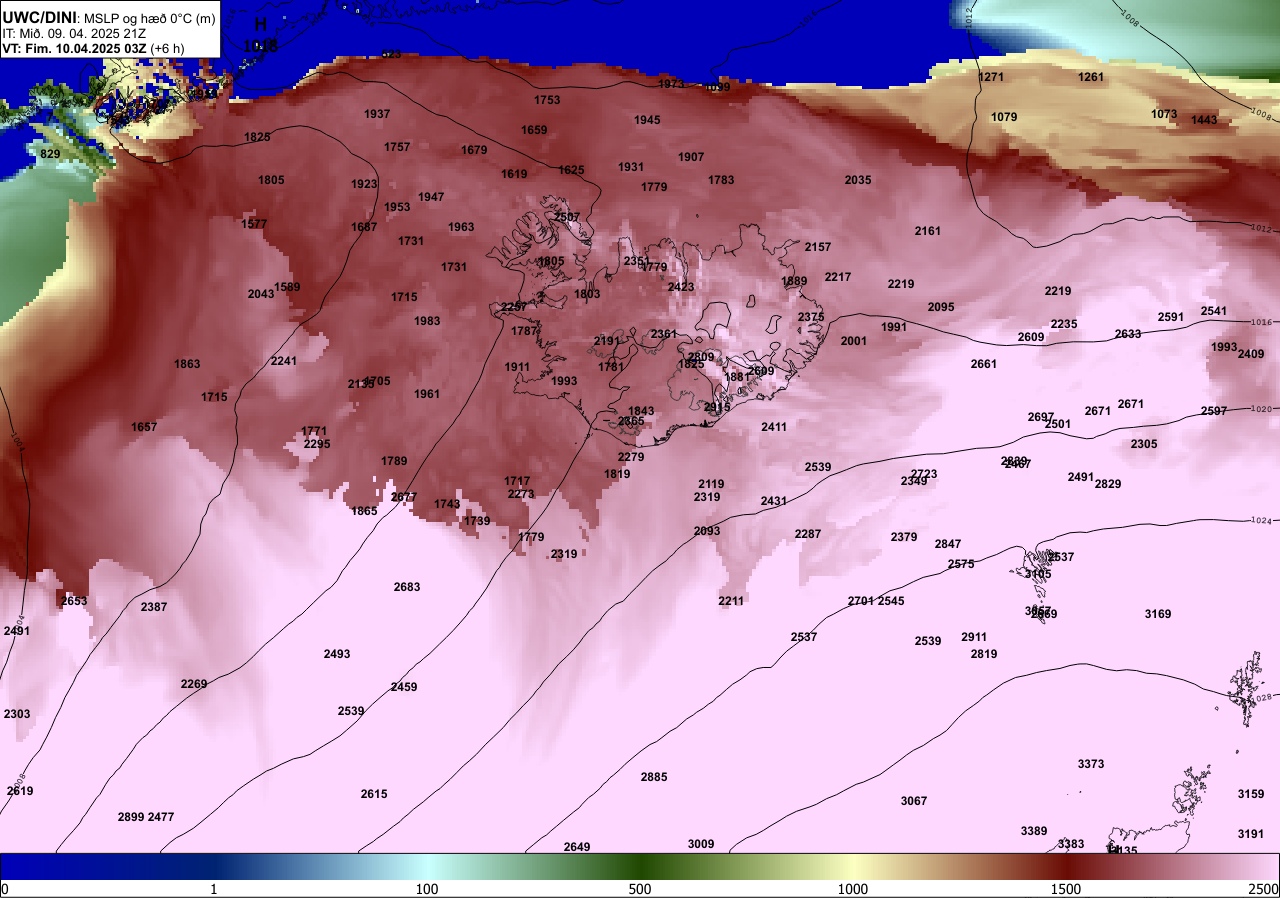Click the H high-pressure marker
The height and width of the screenshot is (898, 1280).
(x=261, y=23)
